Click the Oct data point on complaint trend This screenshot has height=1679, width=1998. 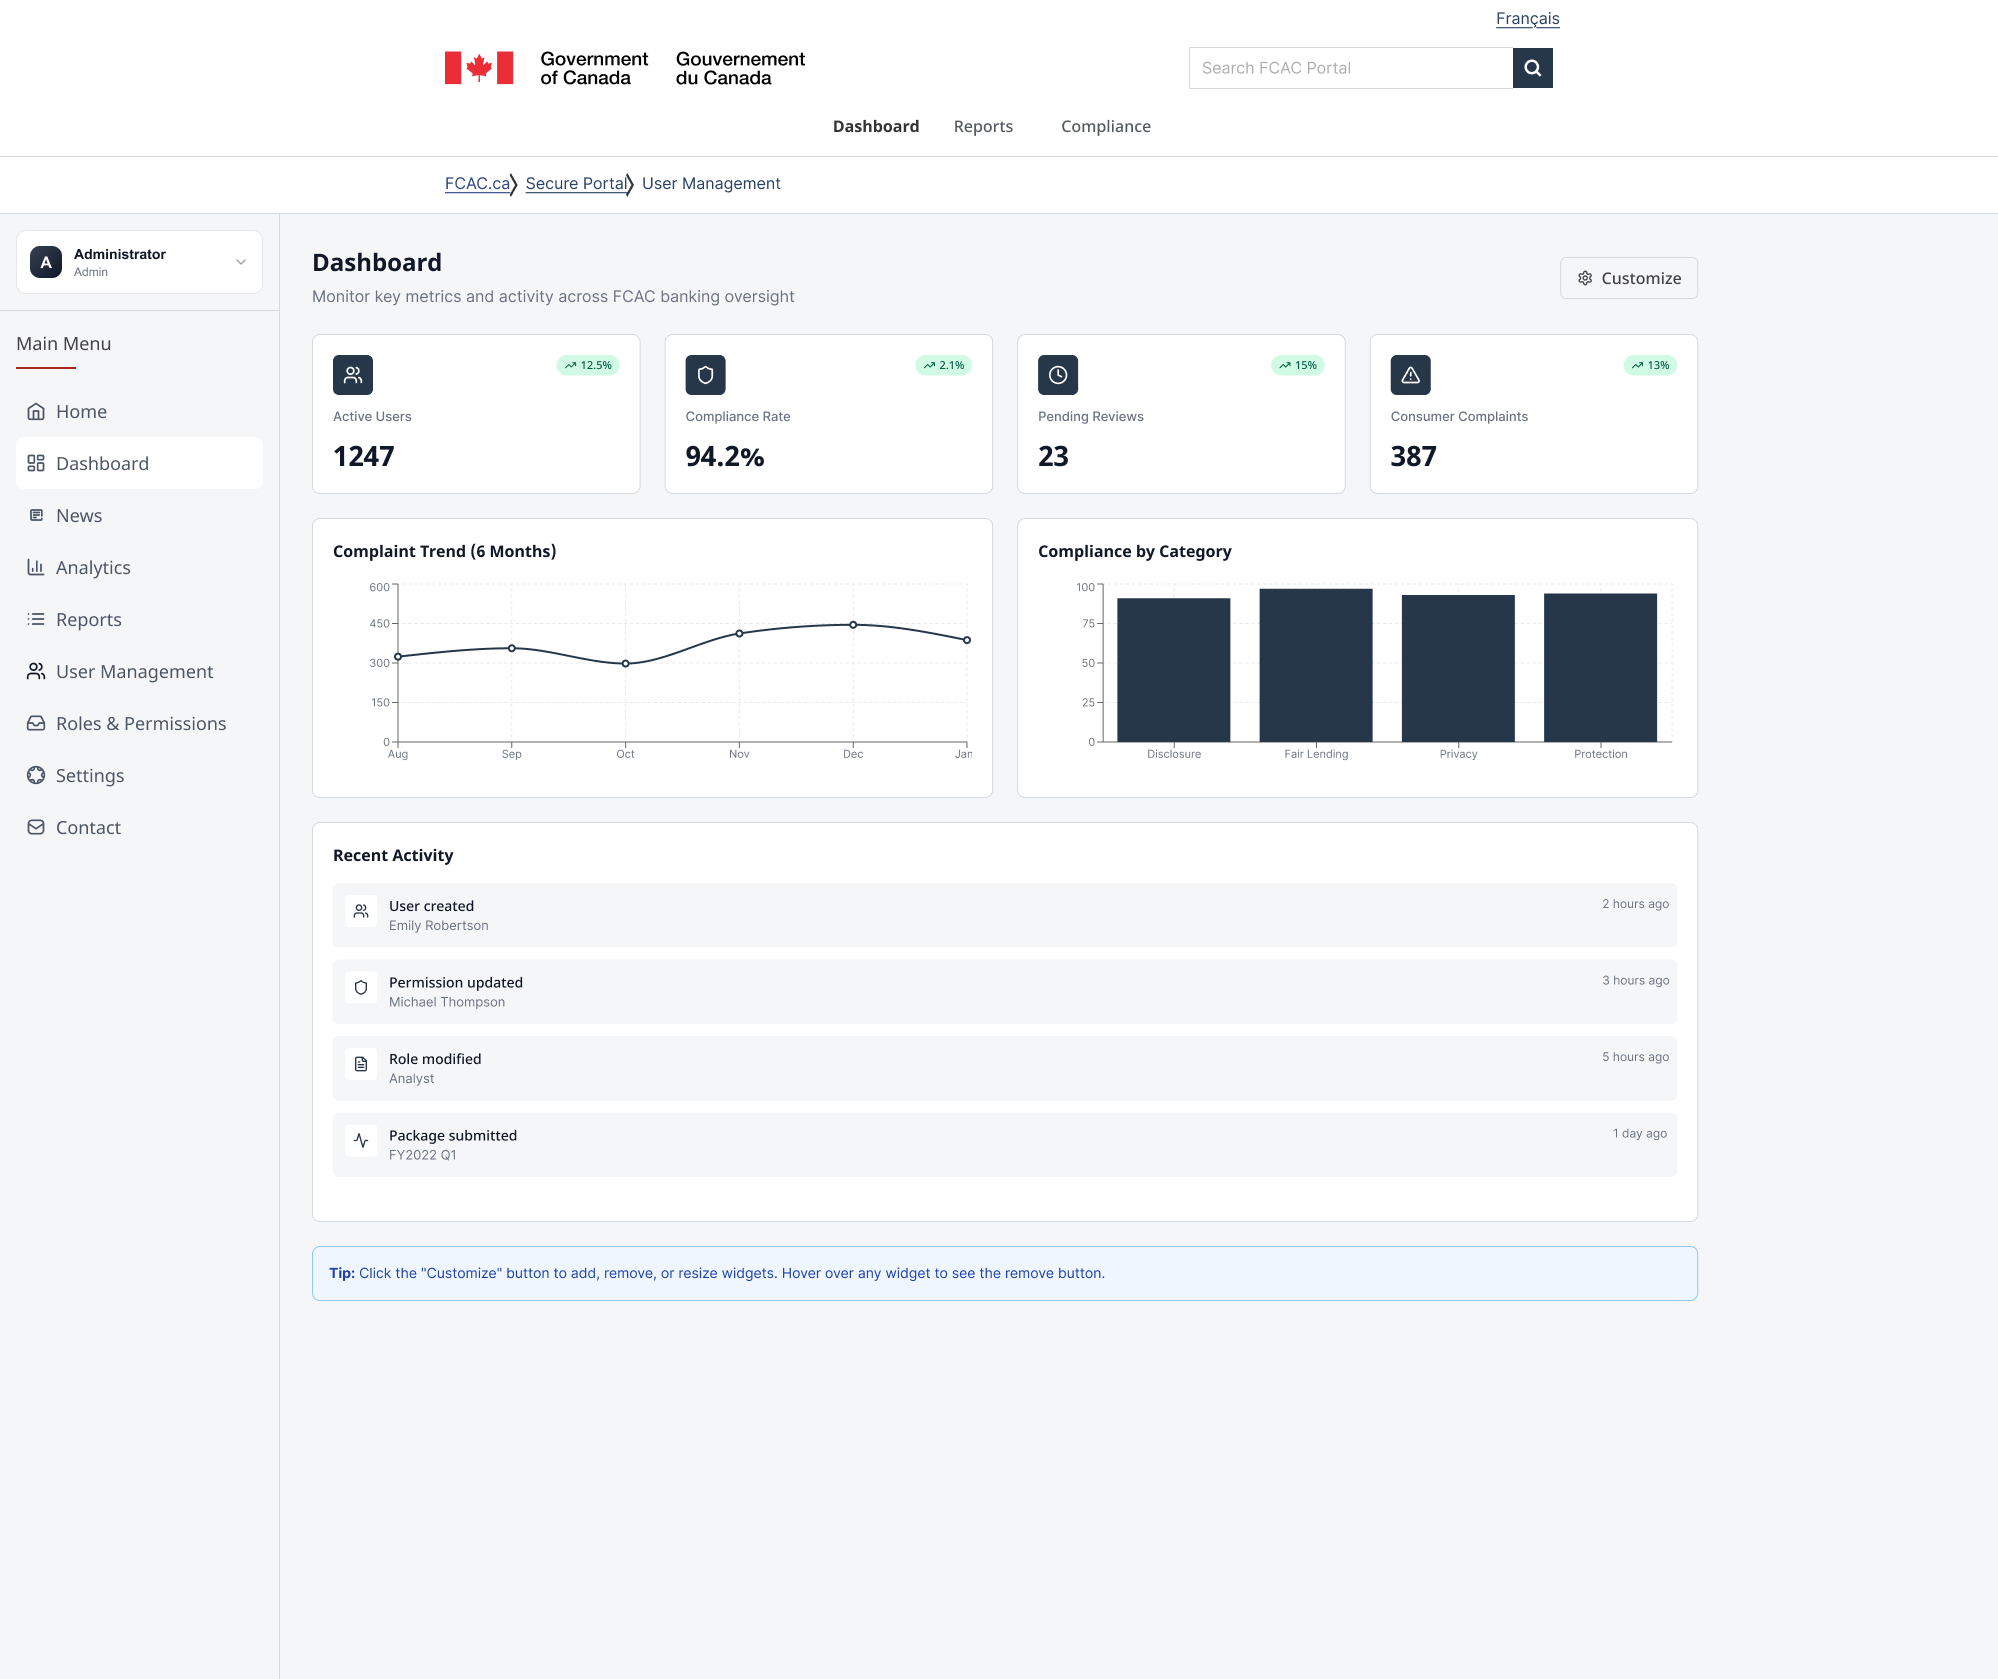(x=626, y=663)
